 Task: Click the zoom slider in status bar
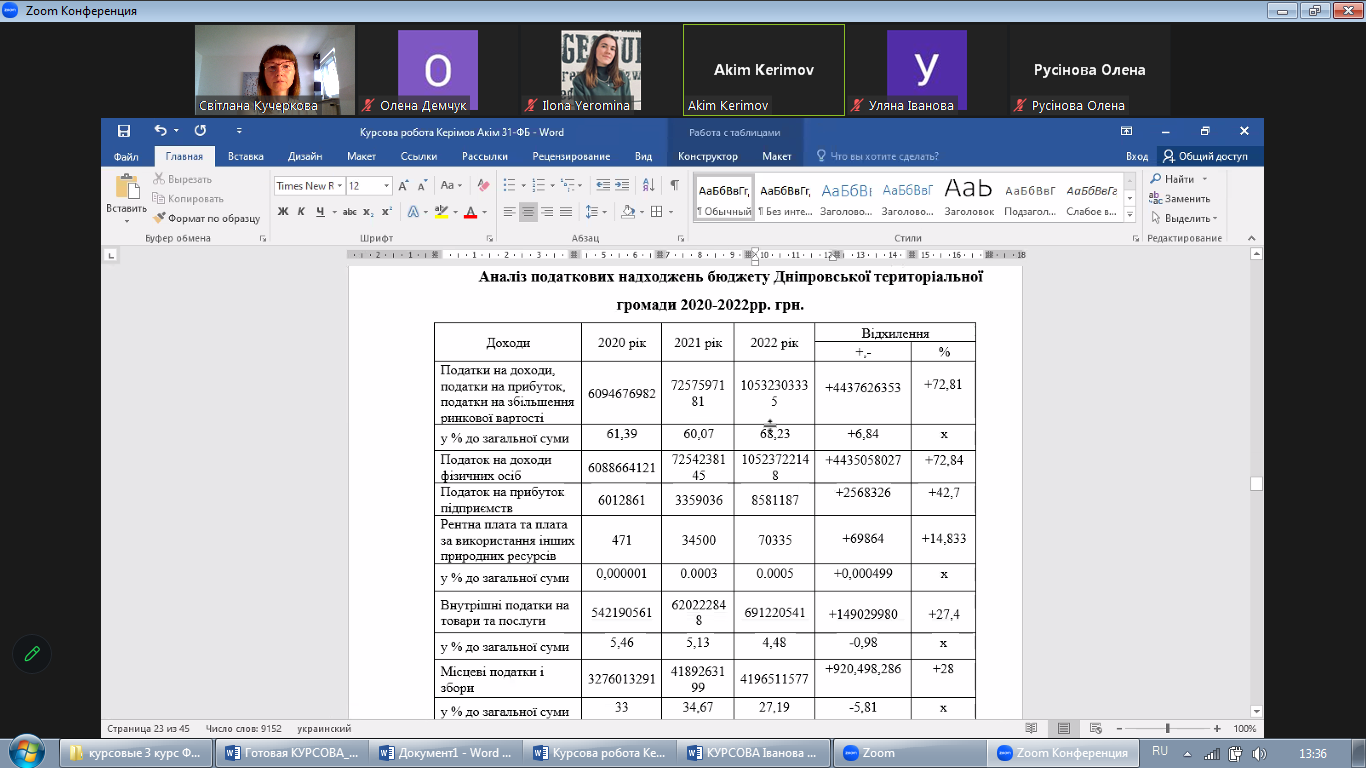click(x=1167, y=729)
